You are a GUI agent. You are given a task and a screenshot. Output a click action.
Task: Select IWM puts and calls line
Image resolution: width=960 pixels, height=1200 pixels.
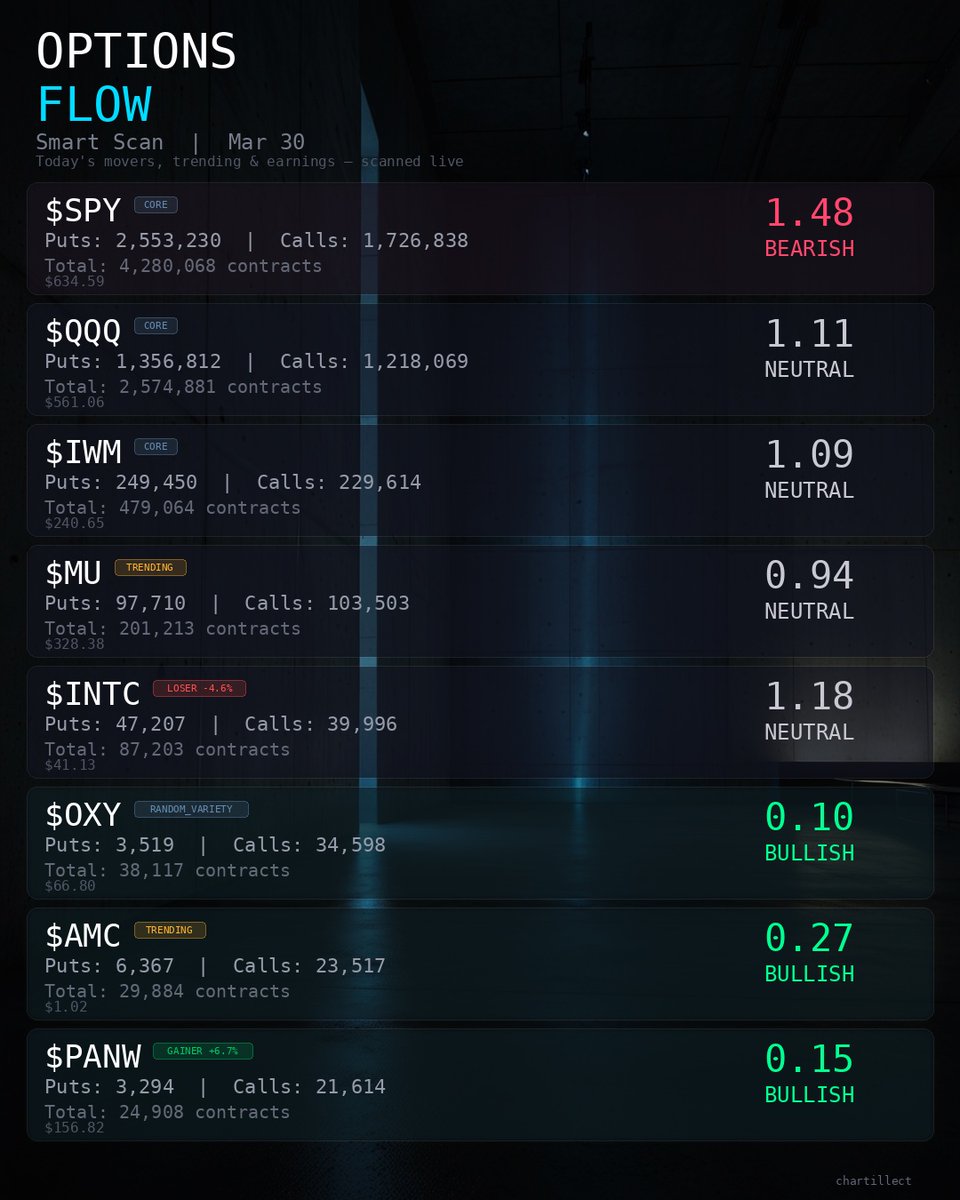pyautogui.click(x=233, y=483)
